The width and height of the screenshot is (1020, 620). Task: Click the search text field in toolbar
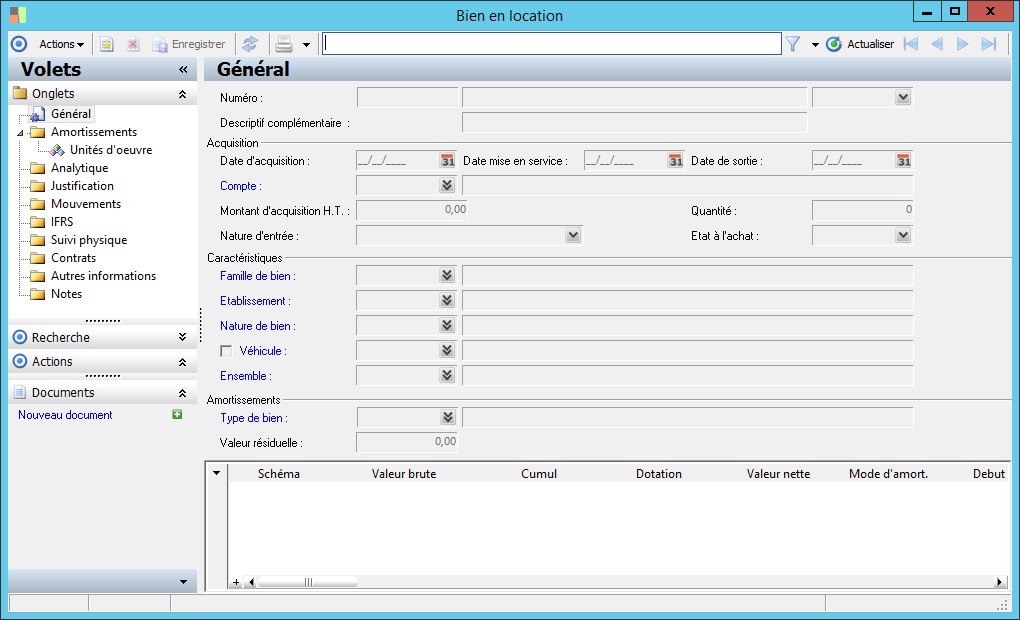tap(551, 44)
